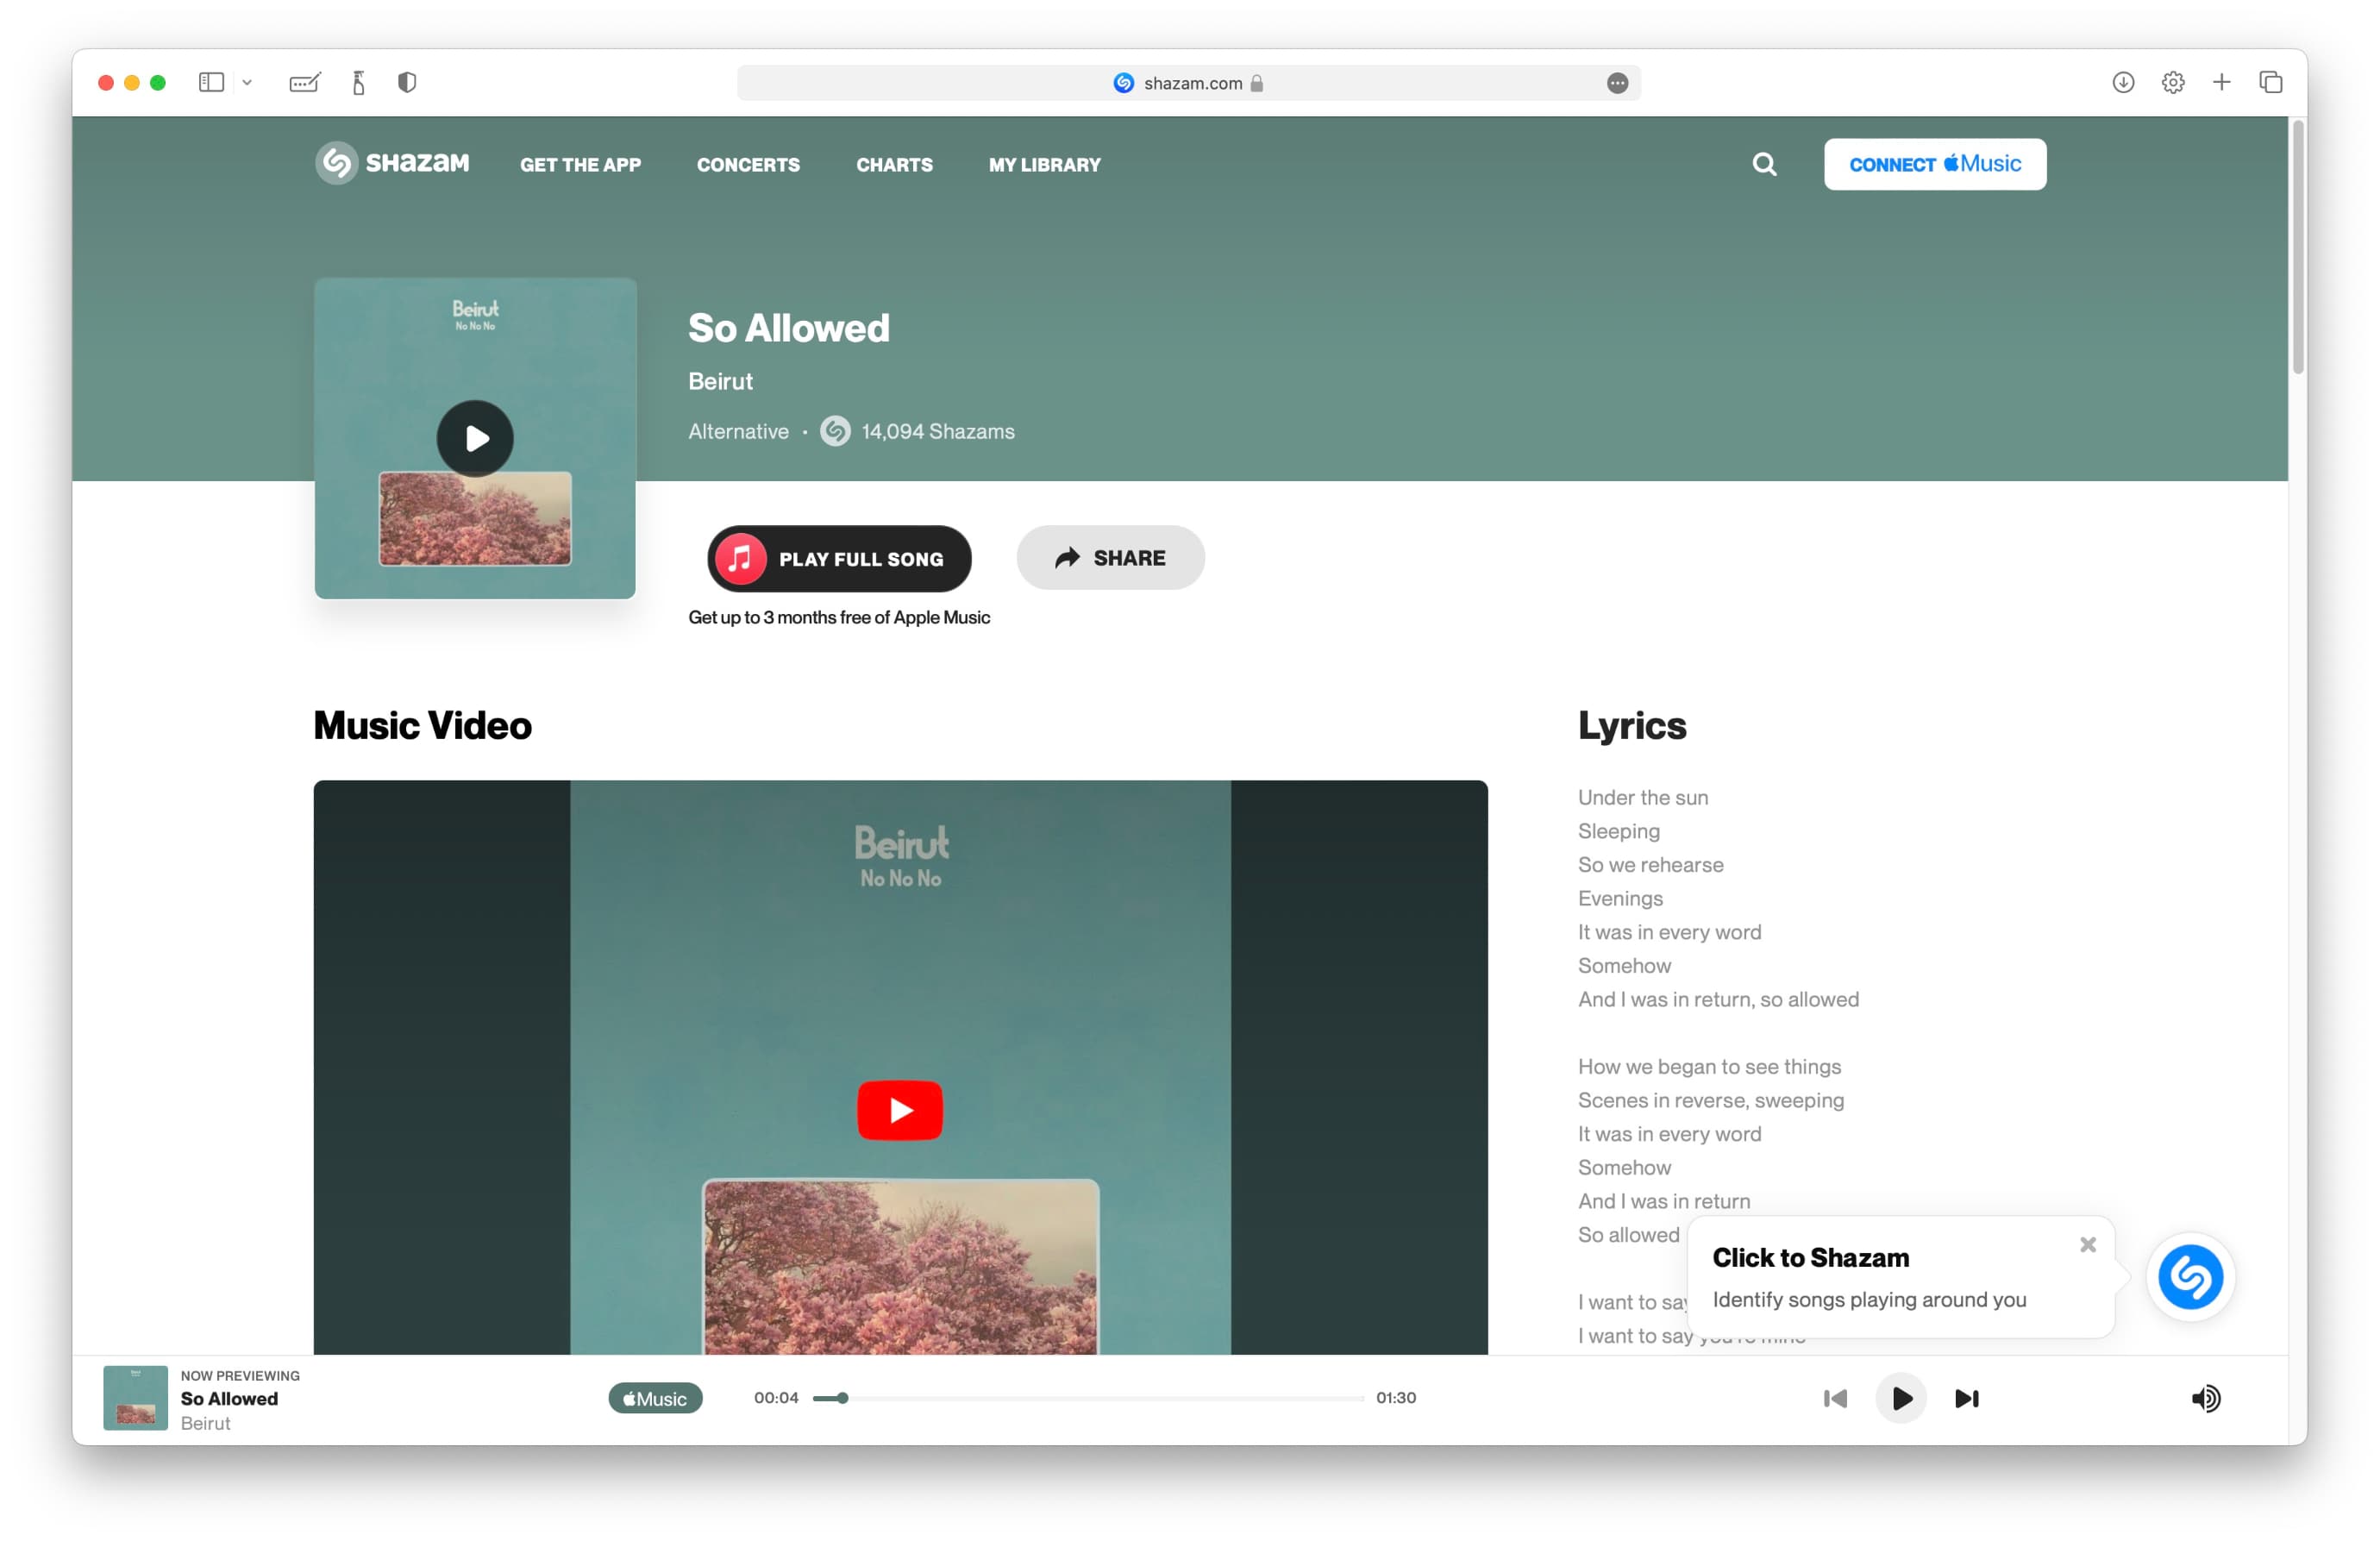Click the Apple Music badge in player

click(655, 1398)
